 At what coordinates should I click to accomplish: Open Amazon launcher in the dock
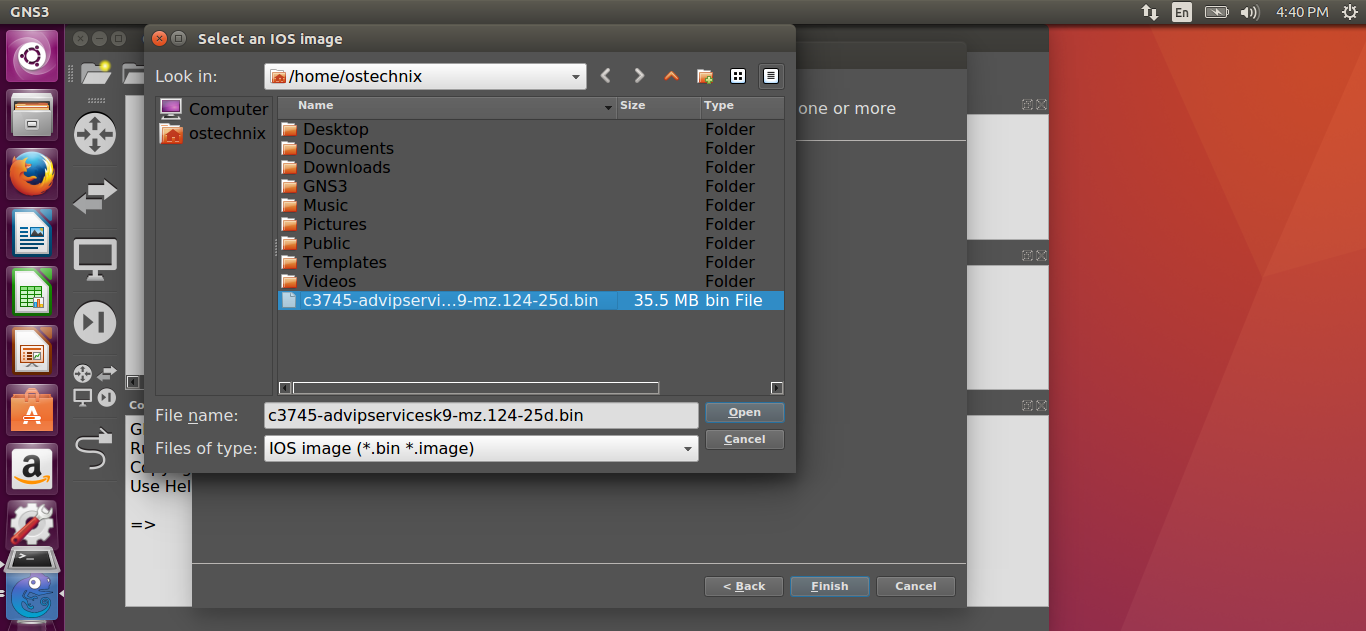tap(32, 469)
